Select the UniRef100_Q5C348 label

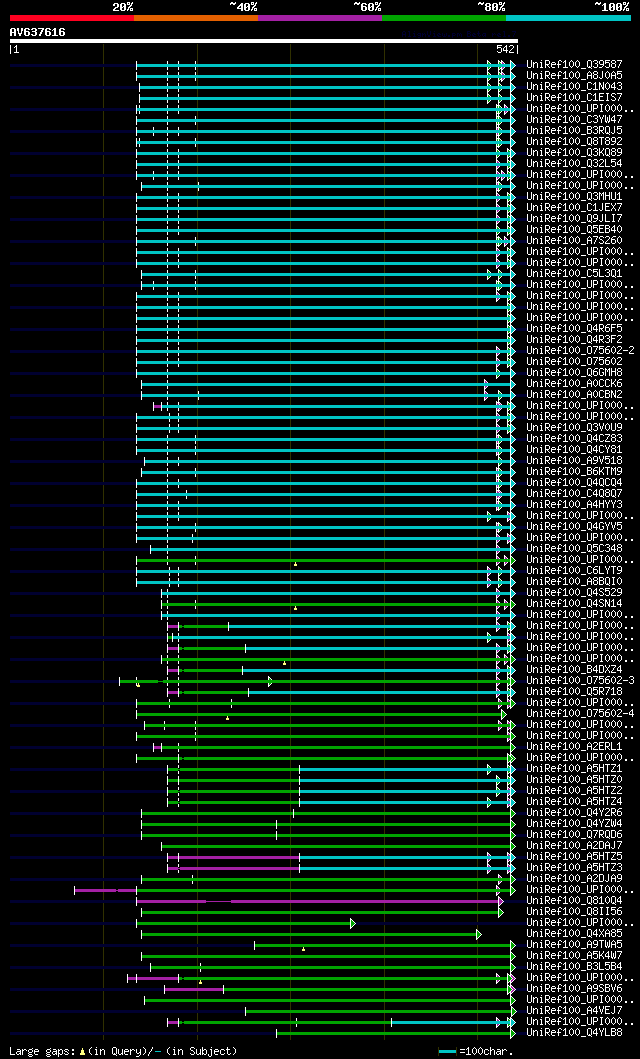(575, 548)
